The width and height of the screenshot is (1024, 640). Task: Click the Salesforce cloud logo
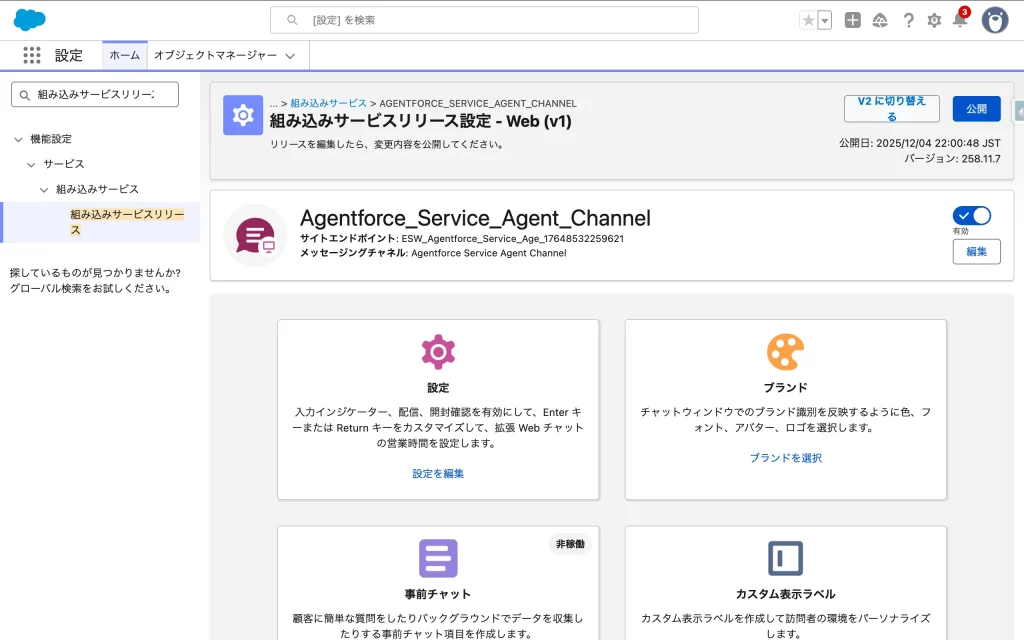[x=30, y=20]
